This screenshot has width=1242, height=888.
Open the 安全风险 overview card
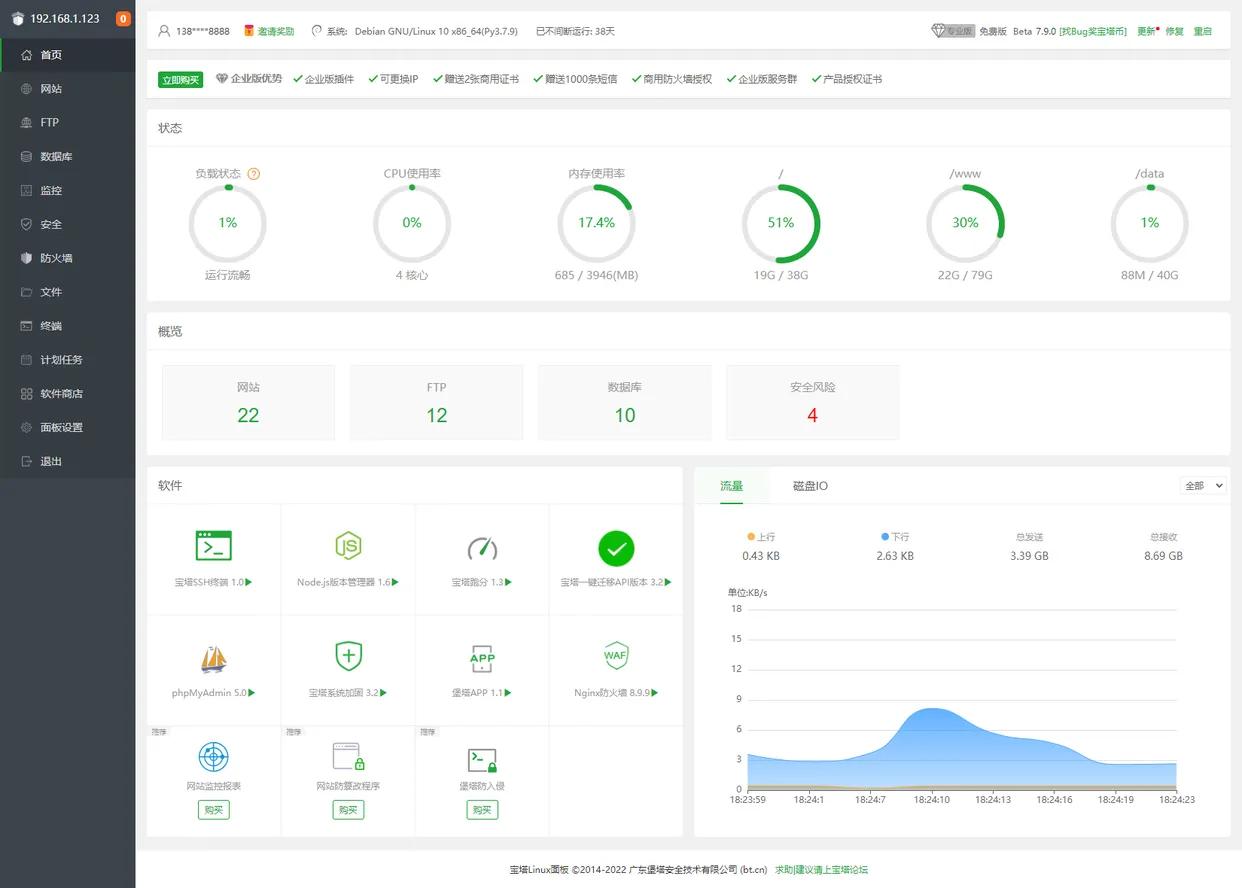pyautogui.click(x=812, y=402)
